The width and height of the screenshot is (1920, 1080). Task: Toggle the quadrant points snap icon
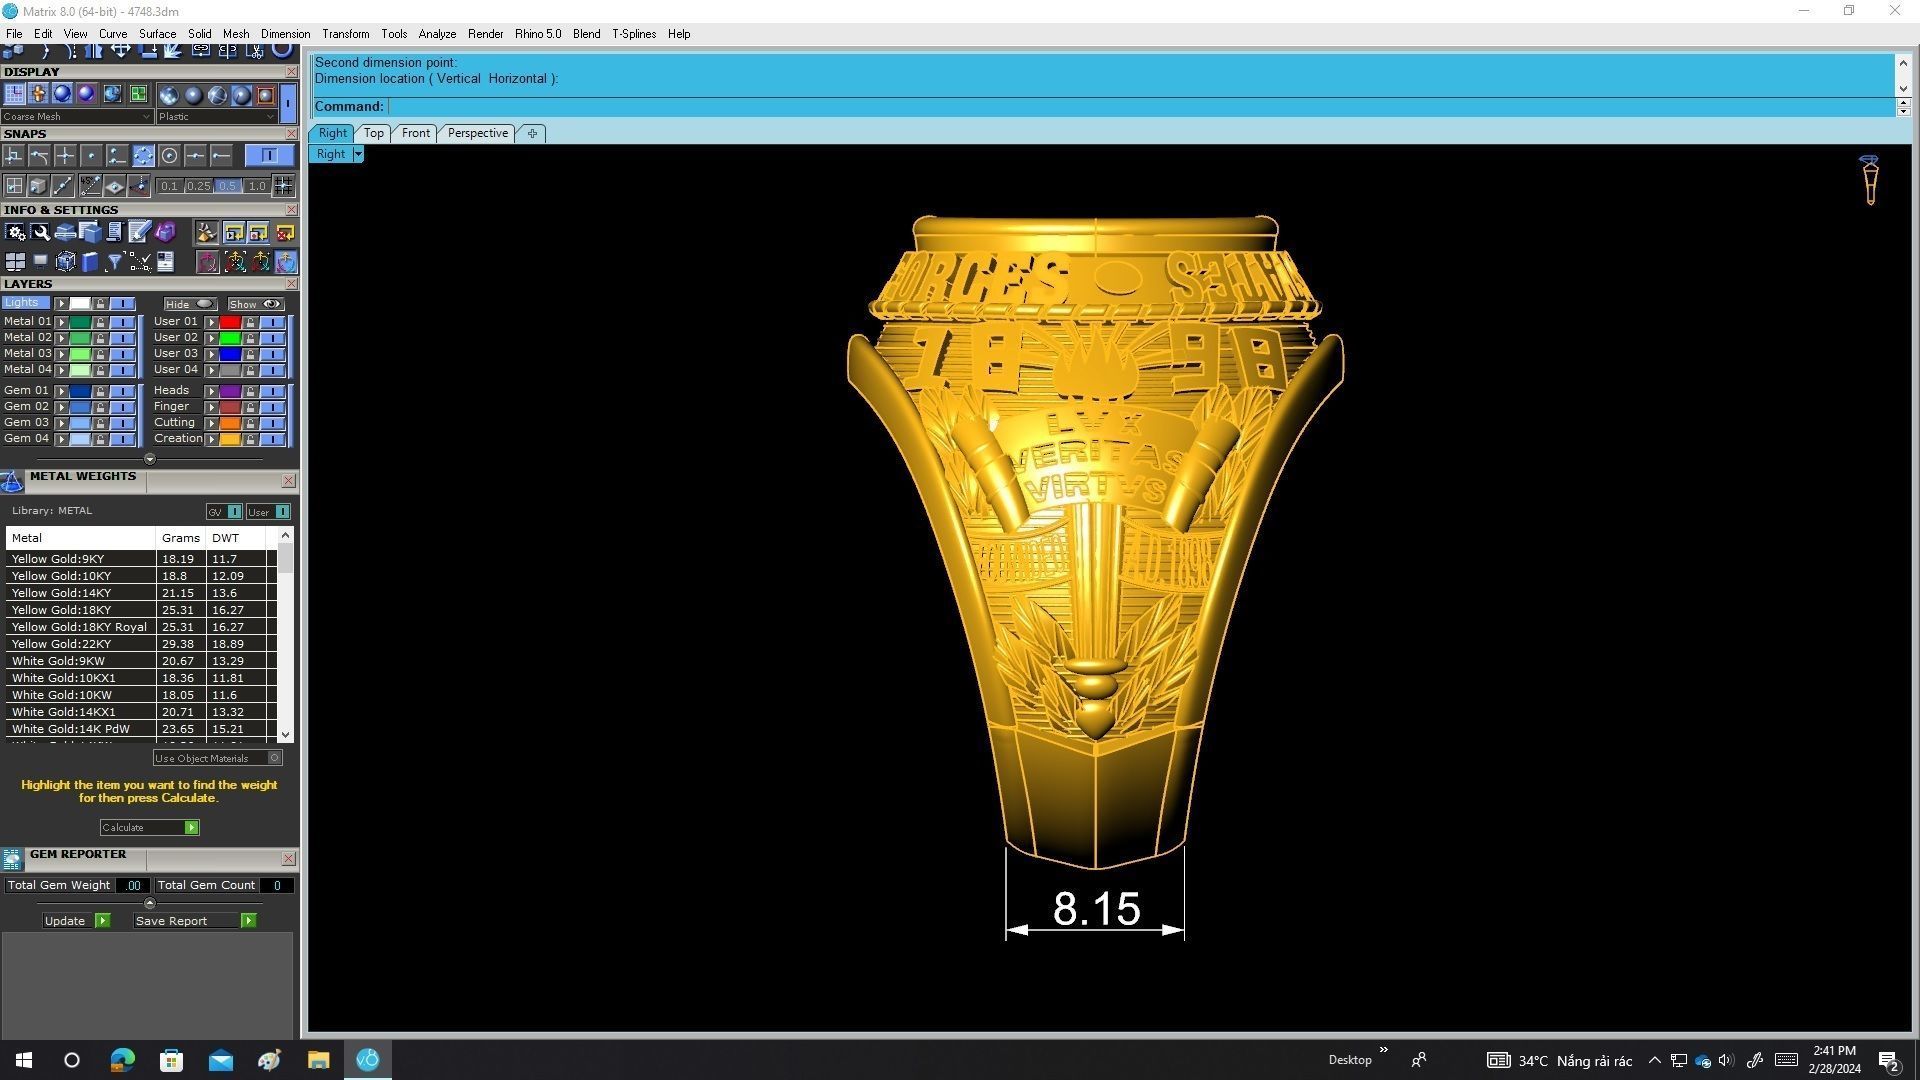143,155
